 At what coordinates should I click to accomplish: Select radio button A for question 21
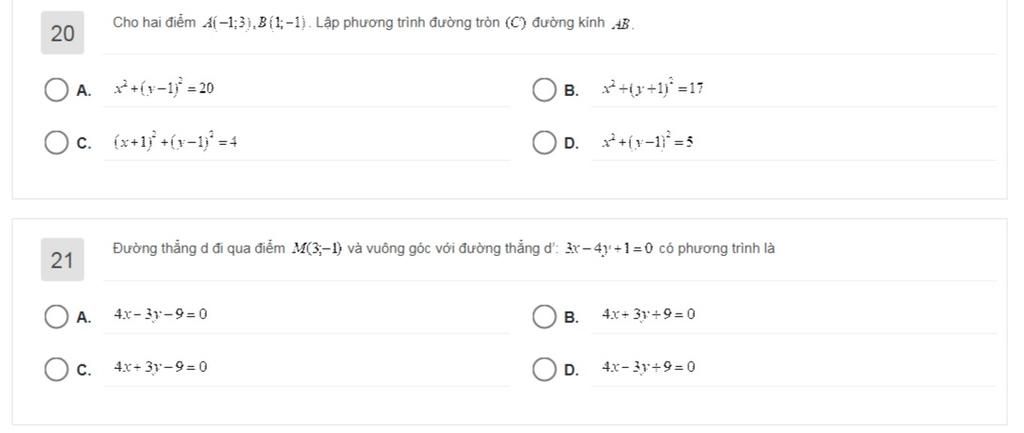[56, 316]
